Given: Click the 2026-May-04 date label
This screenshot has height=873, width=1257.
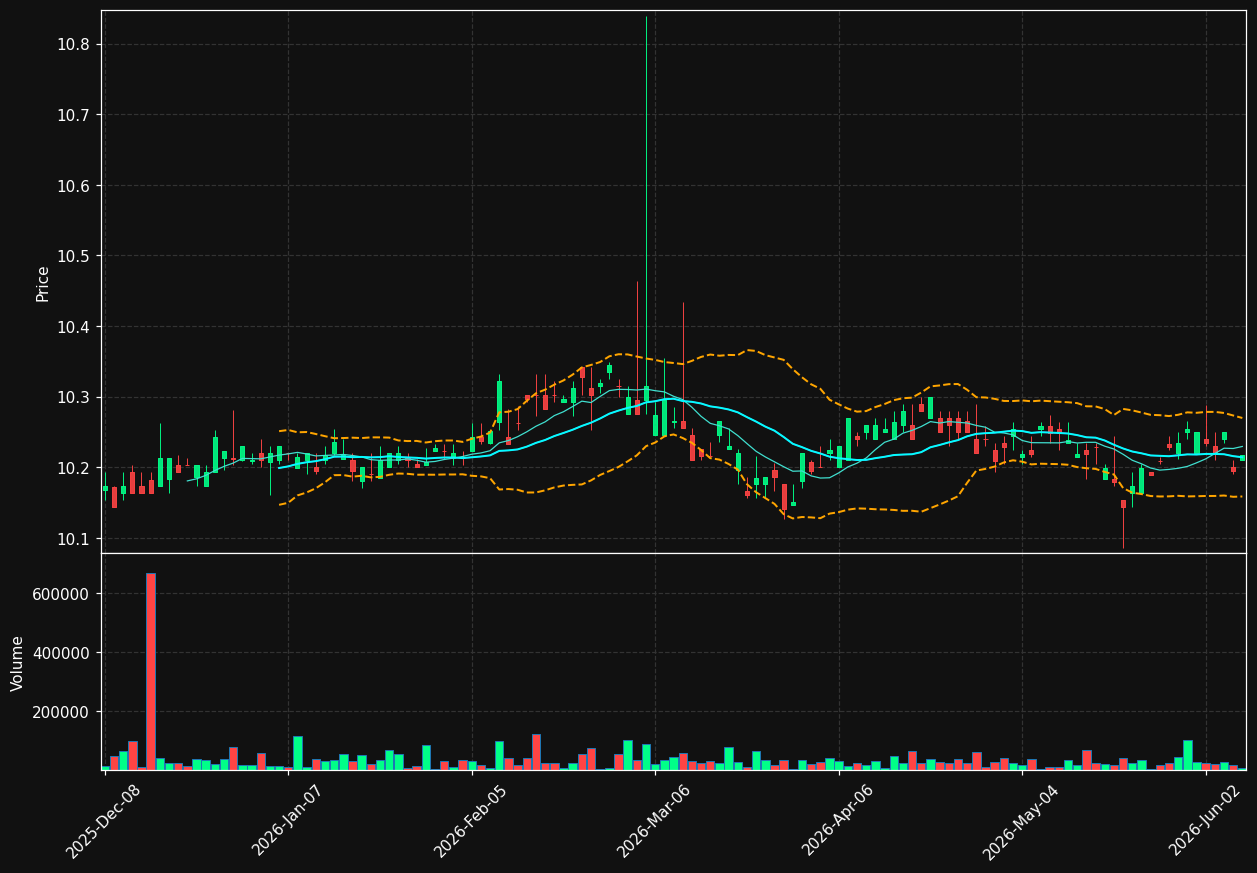Looking at the screenshot, I should [x=1020, y=821].
